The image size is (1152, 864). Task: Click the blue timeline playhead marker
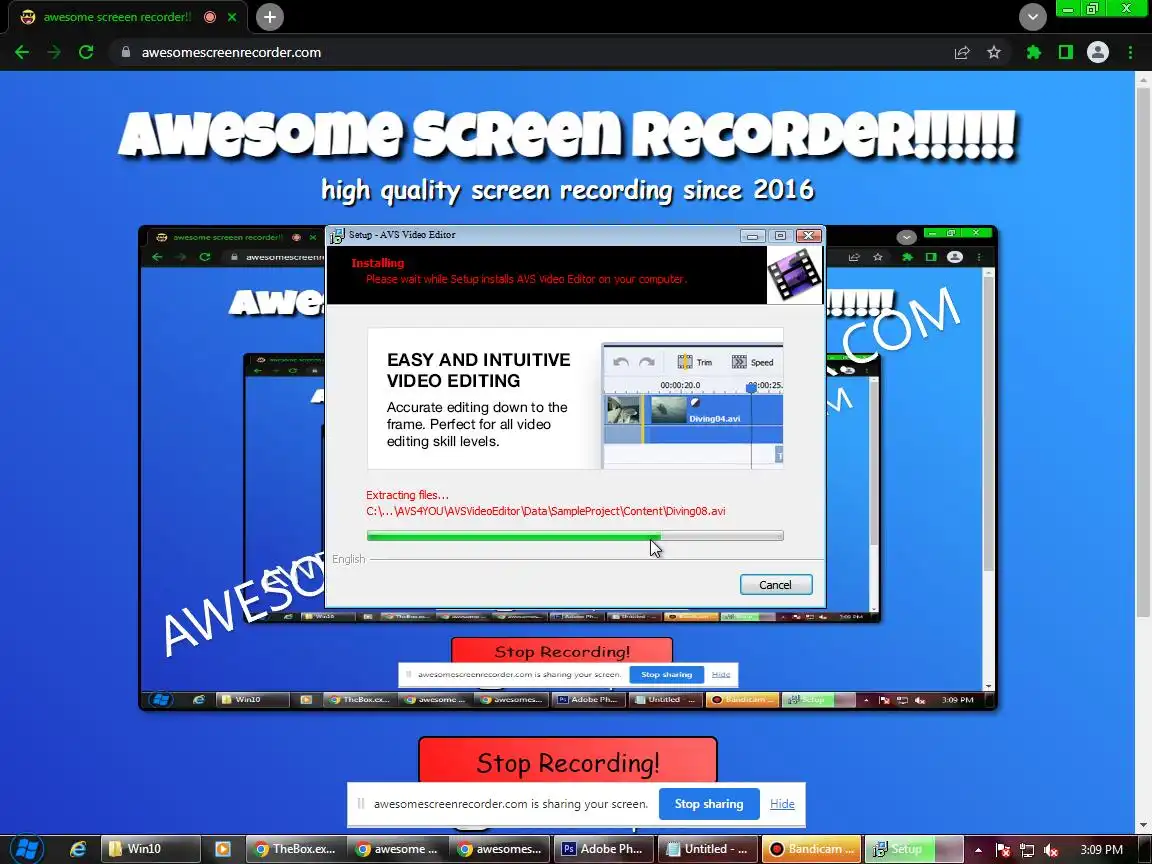point(751,387)
